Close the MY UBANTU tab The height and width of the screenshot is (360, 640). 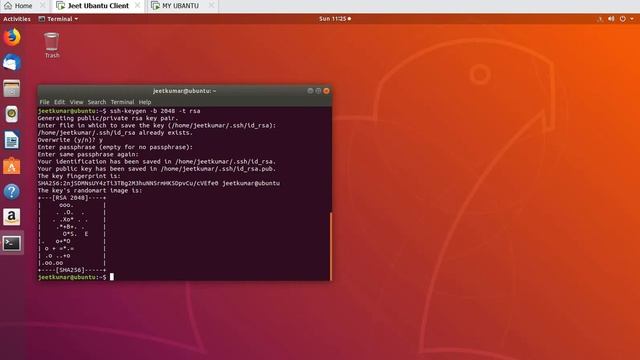click(211, 6)
